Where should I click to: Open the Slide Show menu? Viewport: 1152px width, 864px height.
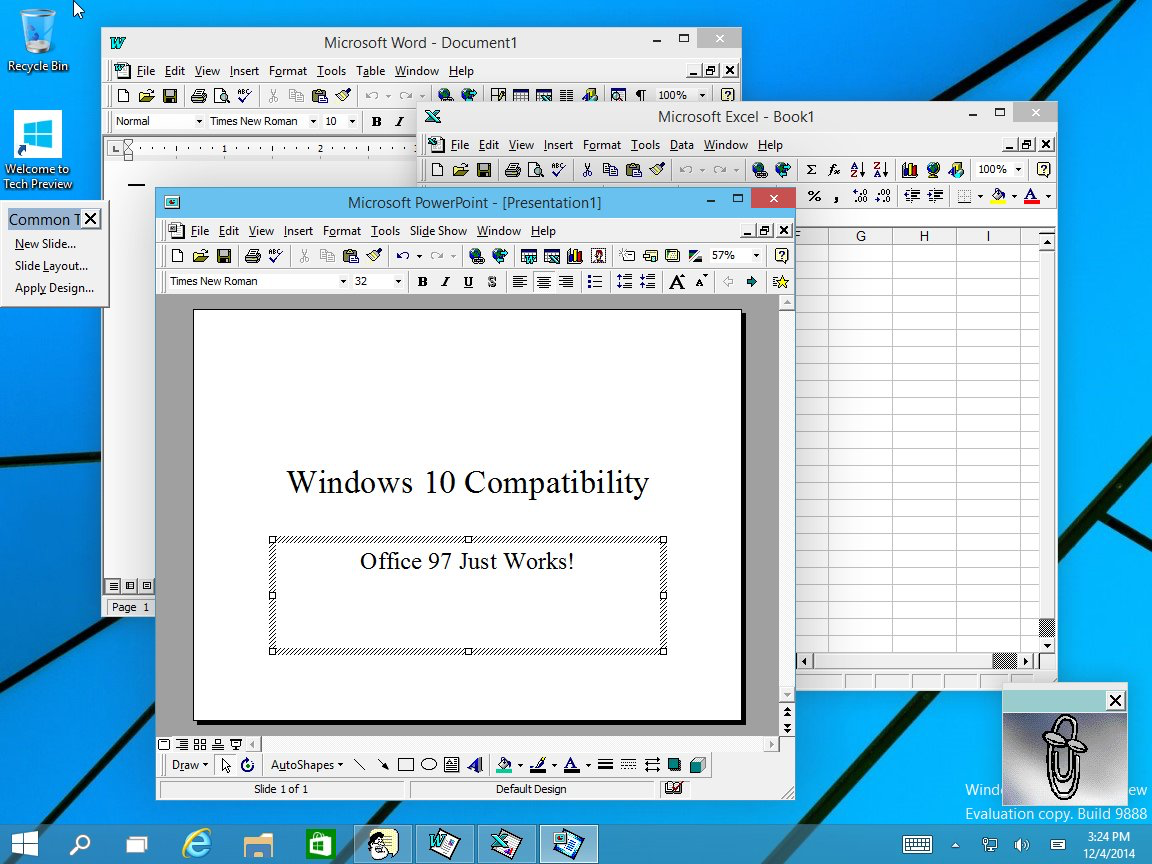(438, 231)
